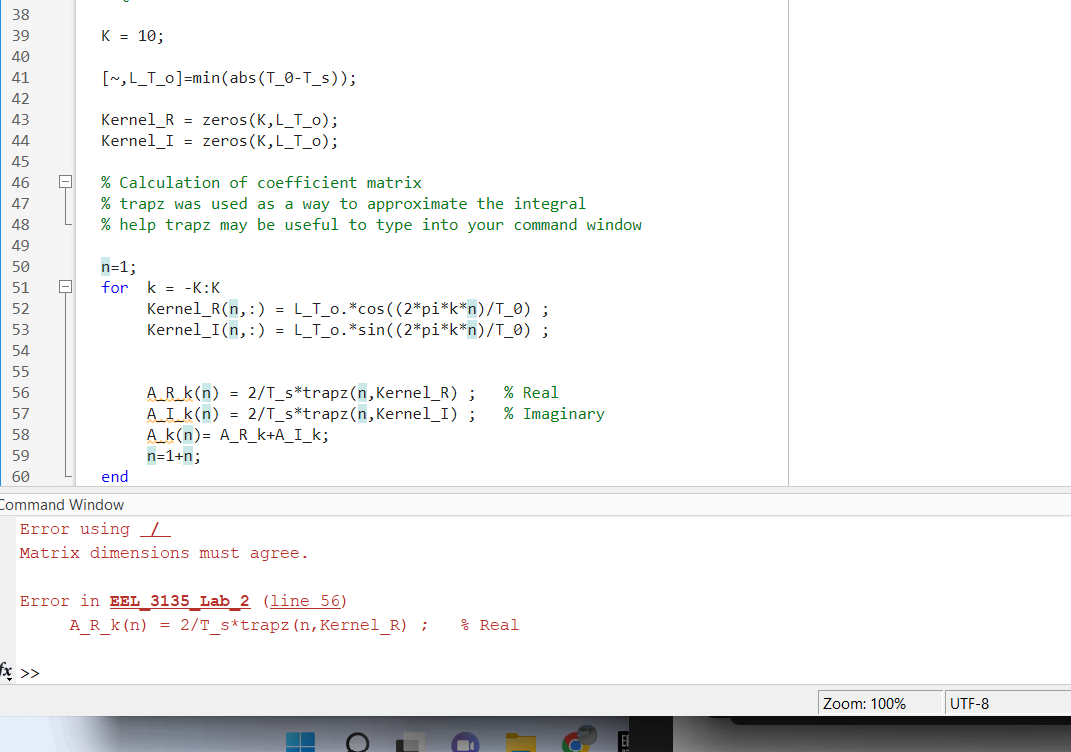
Task: Open Microsoft Teams from the taskbar
Action: (462, 744)
